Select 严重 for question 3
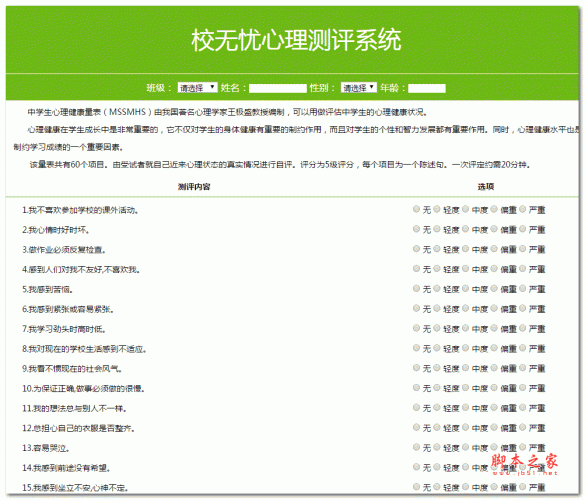Viewport: 585px width, 500px height. pyautogui.click(x=523, y=249)
